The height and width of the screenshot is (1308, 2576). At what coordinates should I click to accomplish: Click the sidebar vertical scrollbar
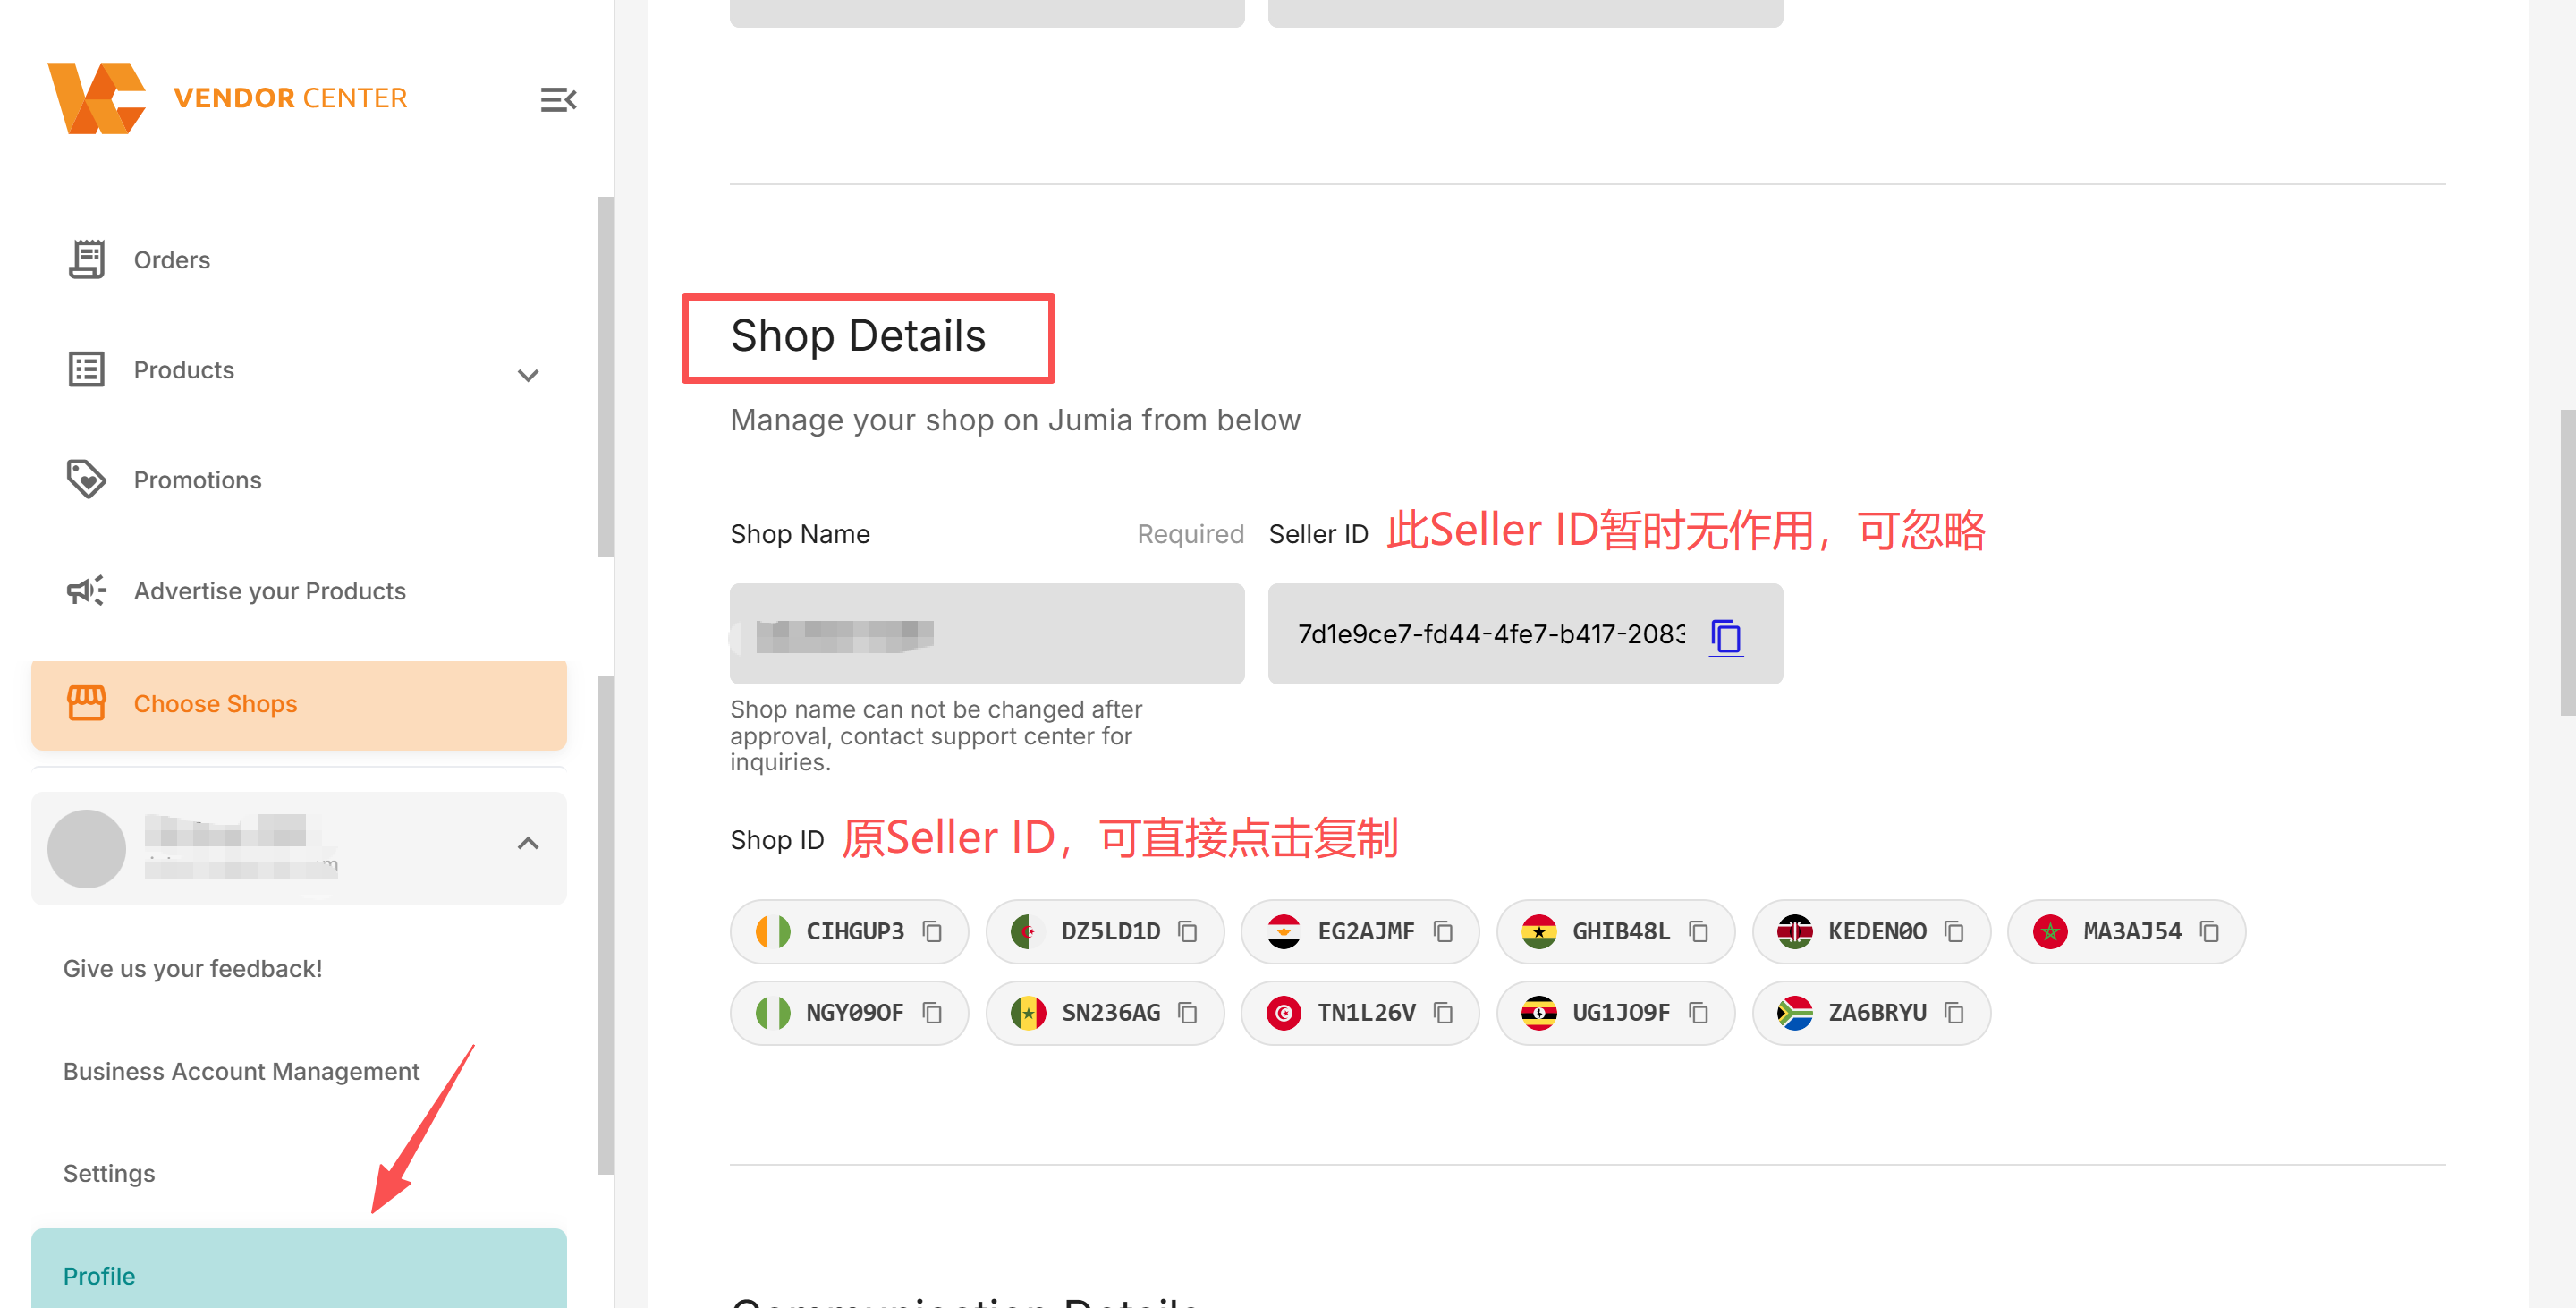coord(606,376)
